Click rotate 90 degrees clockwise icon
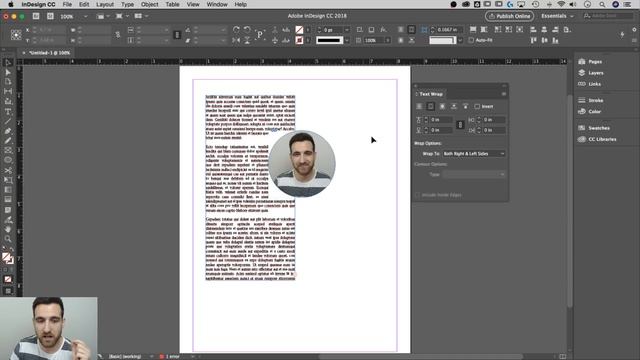This screenshot has height=360, width=640. [236, 30]
